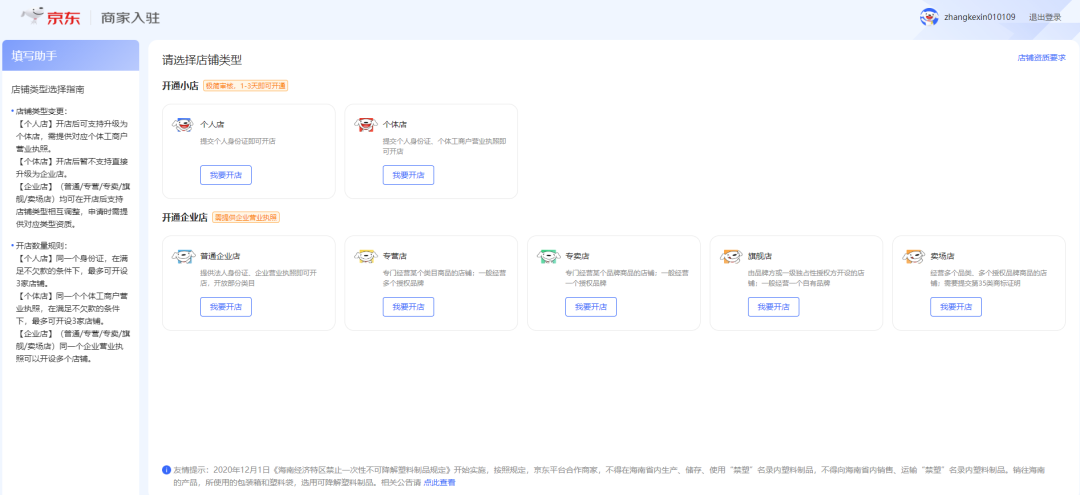The image size is (1080, 495).
Task: Click the 开通小店 section title
Action: [180, 86]
